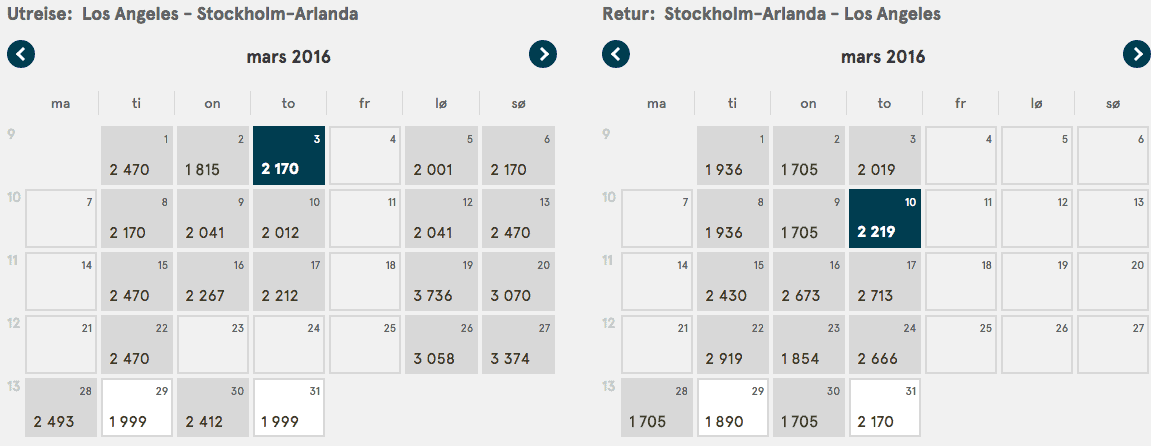Image resolution: width=1151 pixels, height=446 pixels.
Task: Pick outbound March 19 priced 3 736
Action: (440, 281)
